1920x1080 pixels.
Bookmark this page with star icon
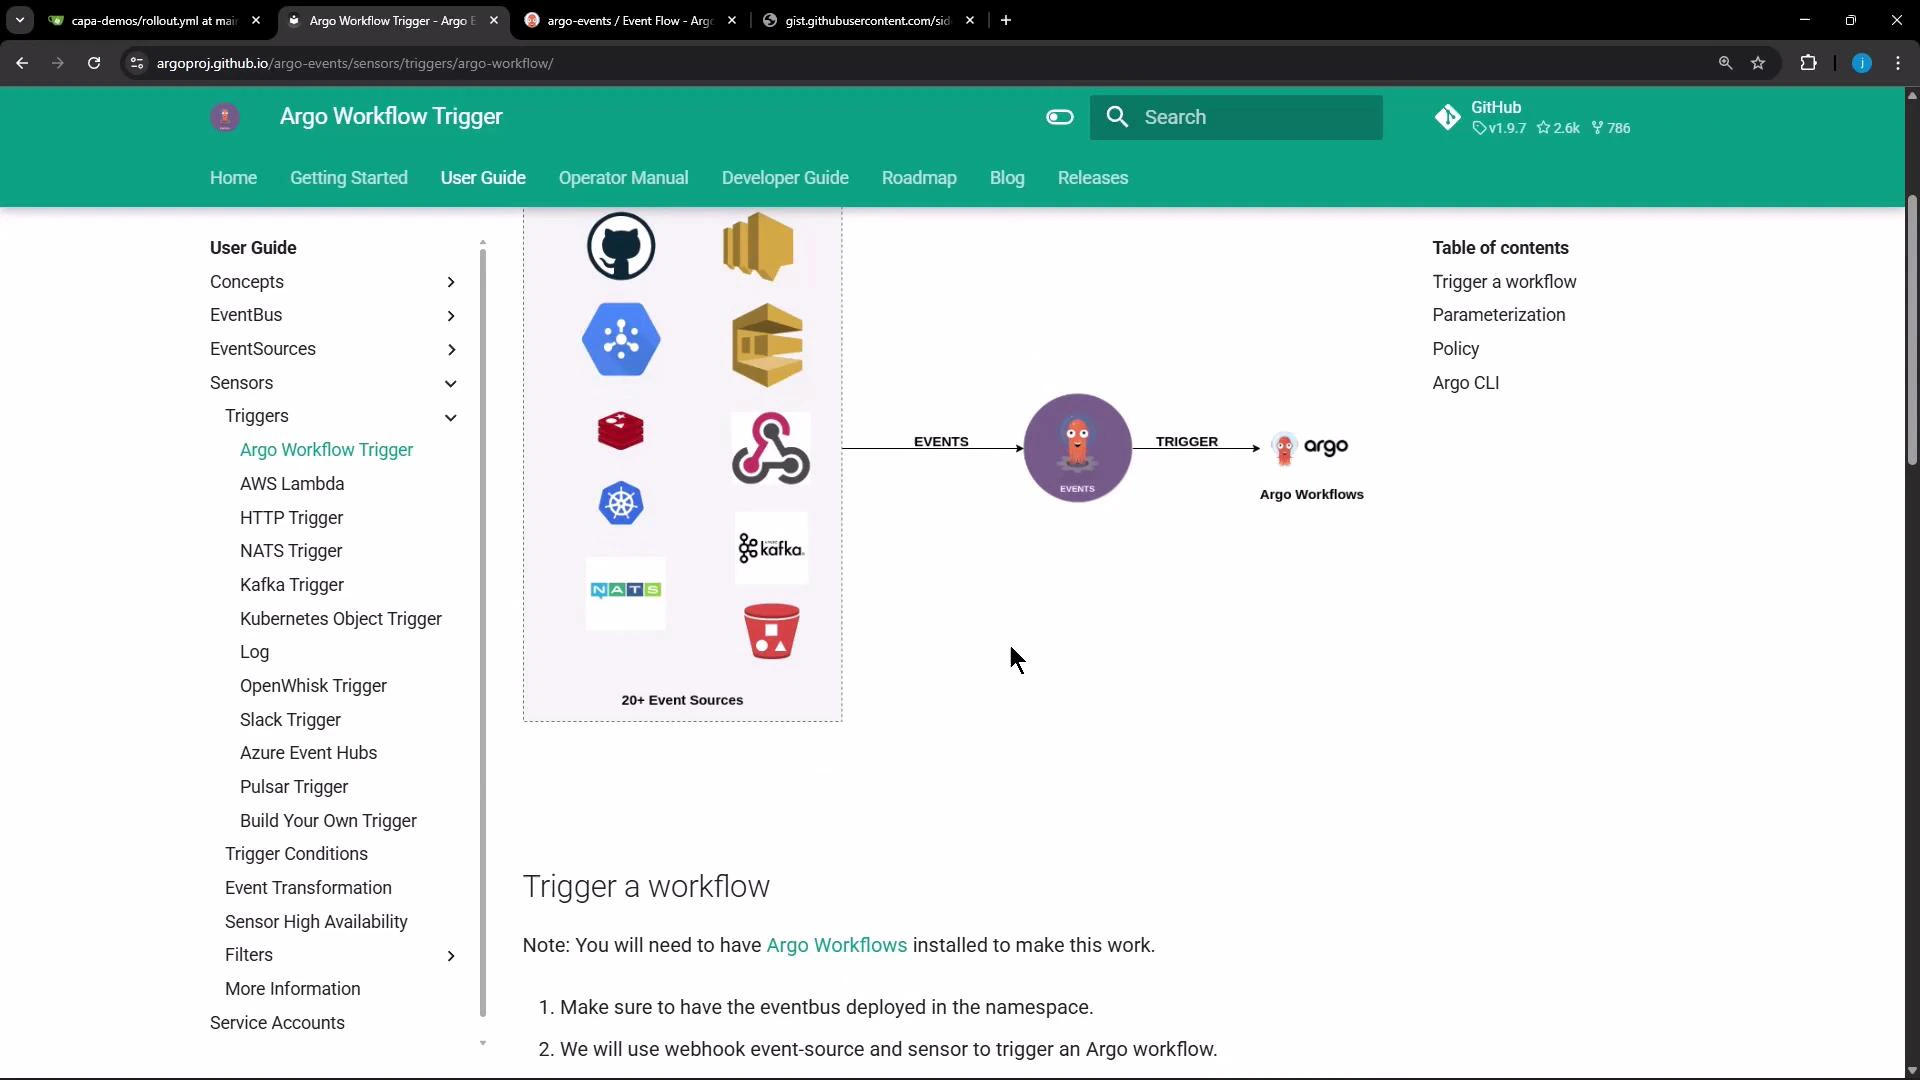(x=1758, y=63)
